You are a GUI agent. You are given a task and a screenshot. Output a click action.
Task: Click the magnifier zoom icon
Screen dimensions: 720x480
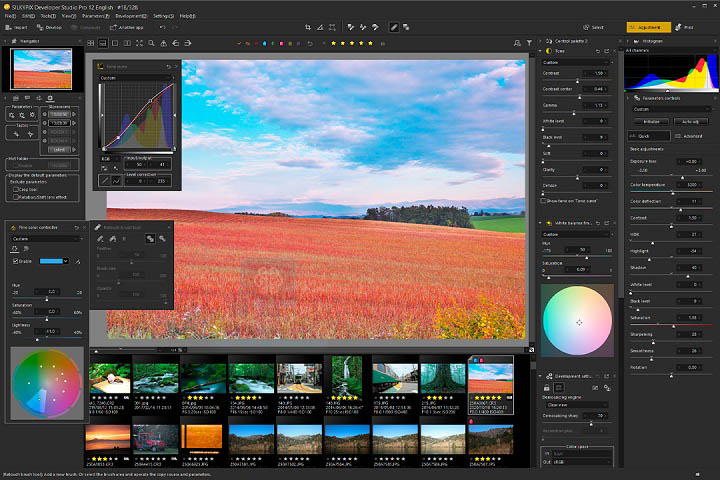pos(151,43)
